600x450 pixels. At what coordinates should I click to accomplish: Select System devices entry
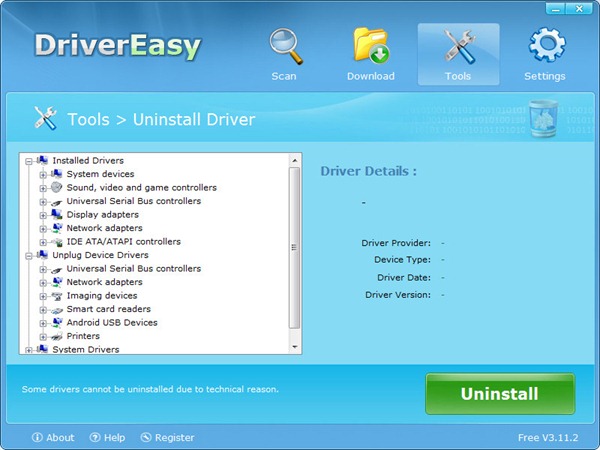coord(100,174)
